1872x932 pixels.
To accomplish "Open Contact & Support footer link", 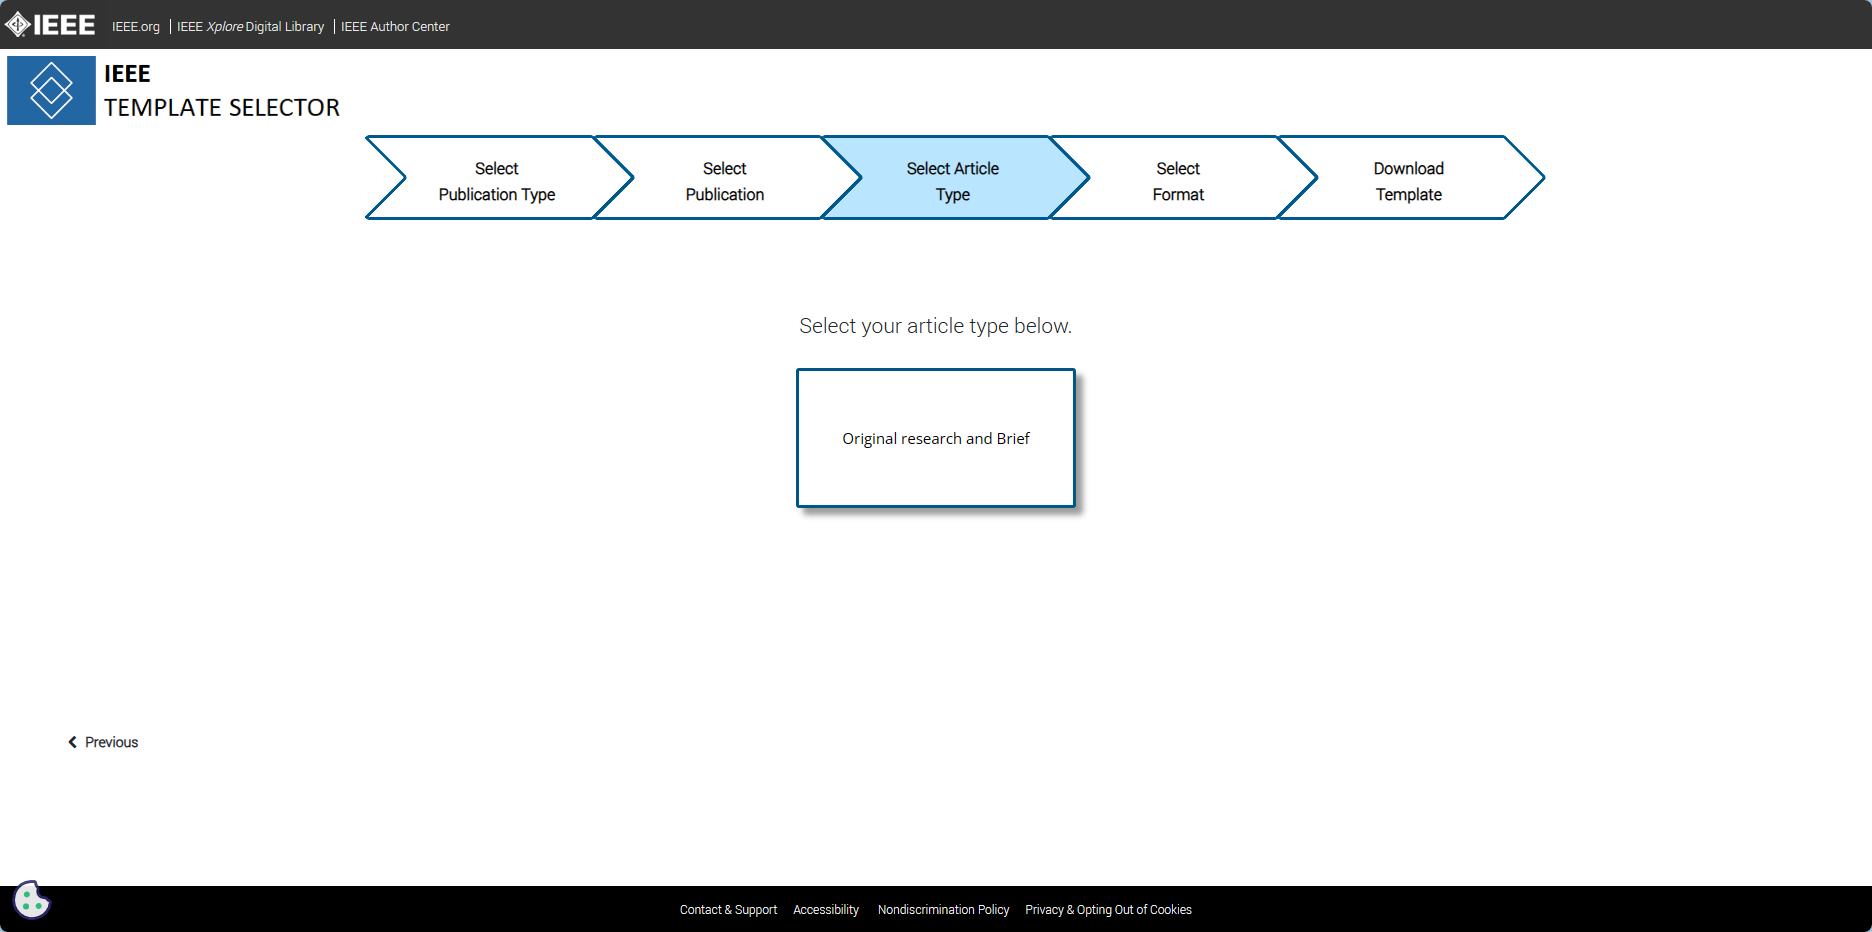I will click(728, 910).
